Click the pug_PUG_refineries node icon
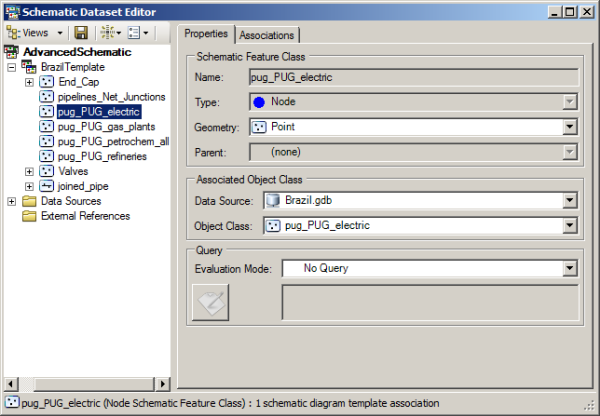The width and height of the screenshot is (600, 416). (x=47, y=156)
